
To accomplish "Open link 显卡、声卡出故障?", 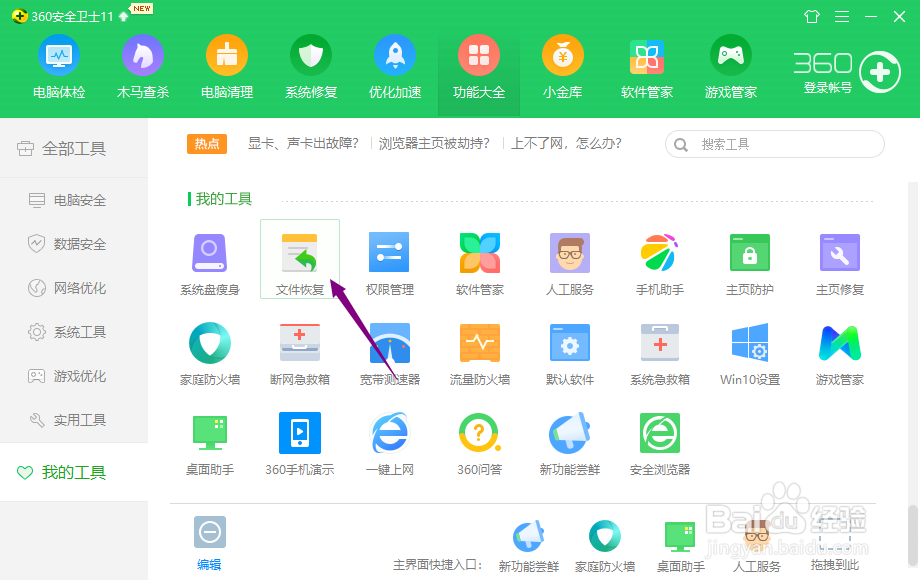I will 303,144.
